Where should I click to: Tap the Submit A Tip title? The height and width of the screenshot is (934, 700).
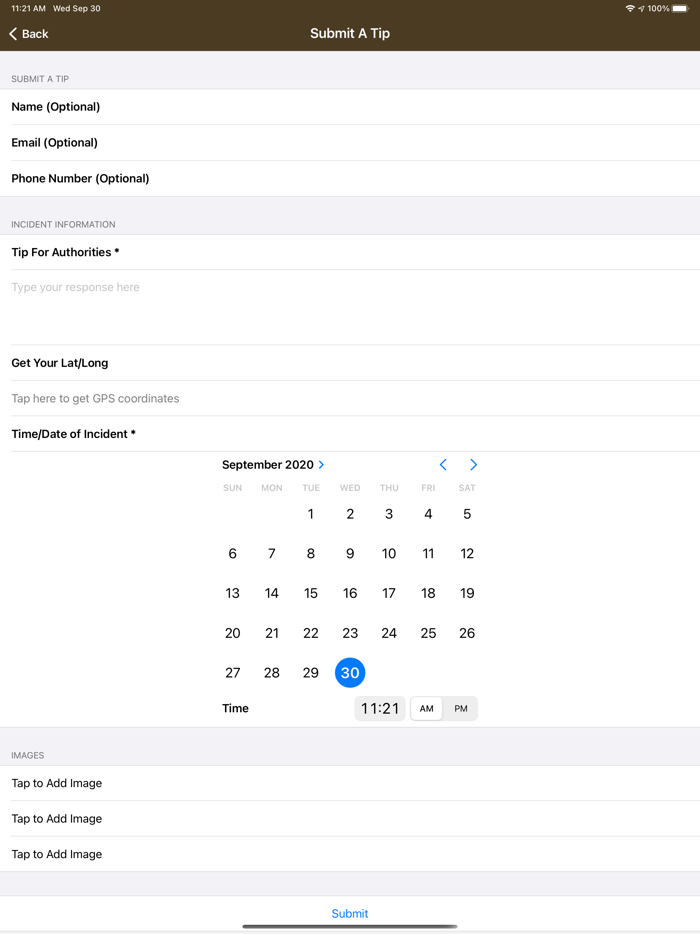coord(350,33)
